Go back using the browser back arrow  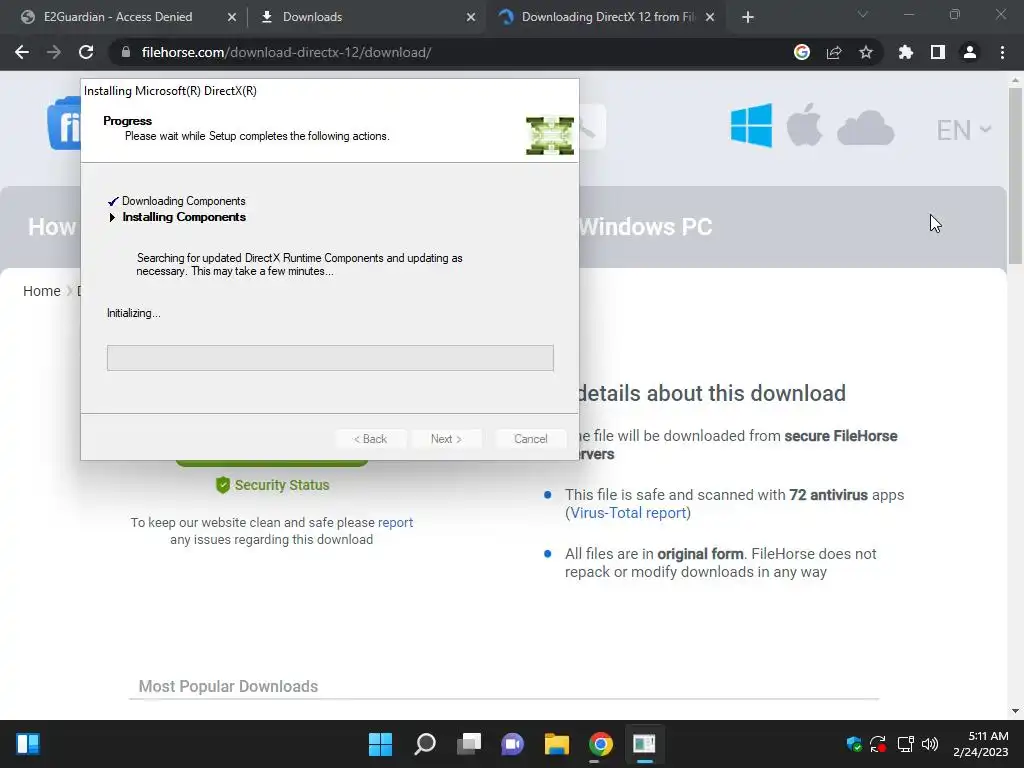[22, 52]
